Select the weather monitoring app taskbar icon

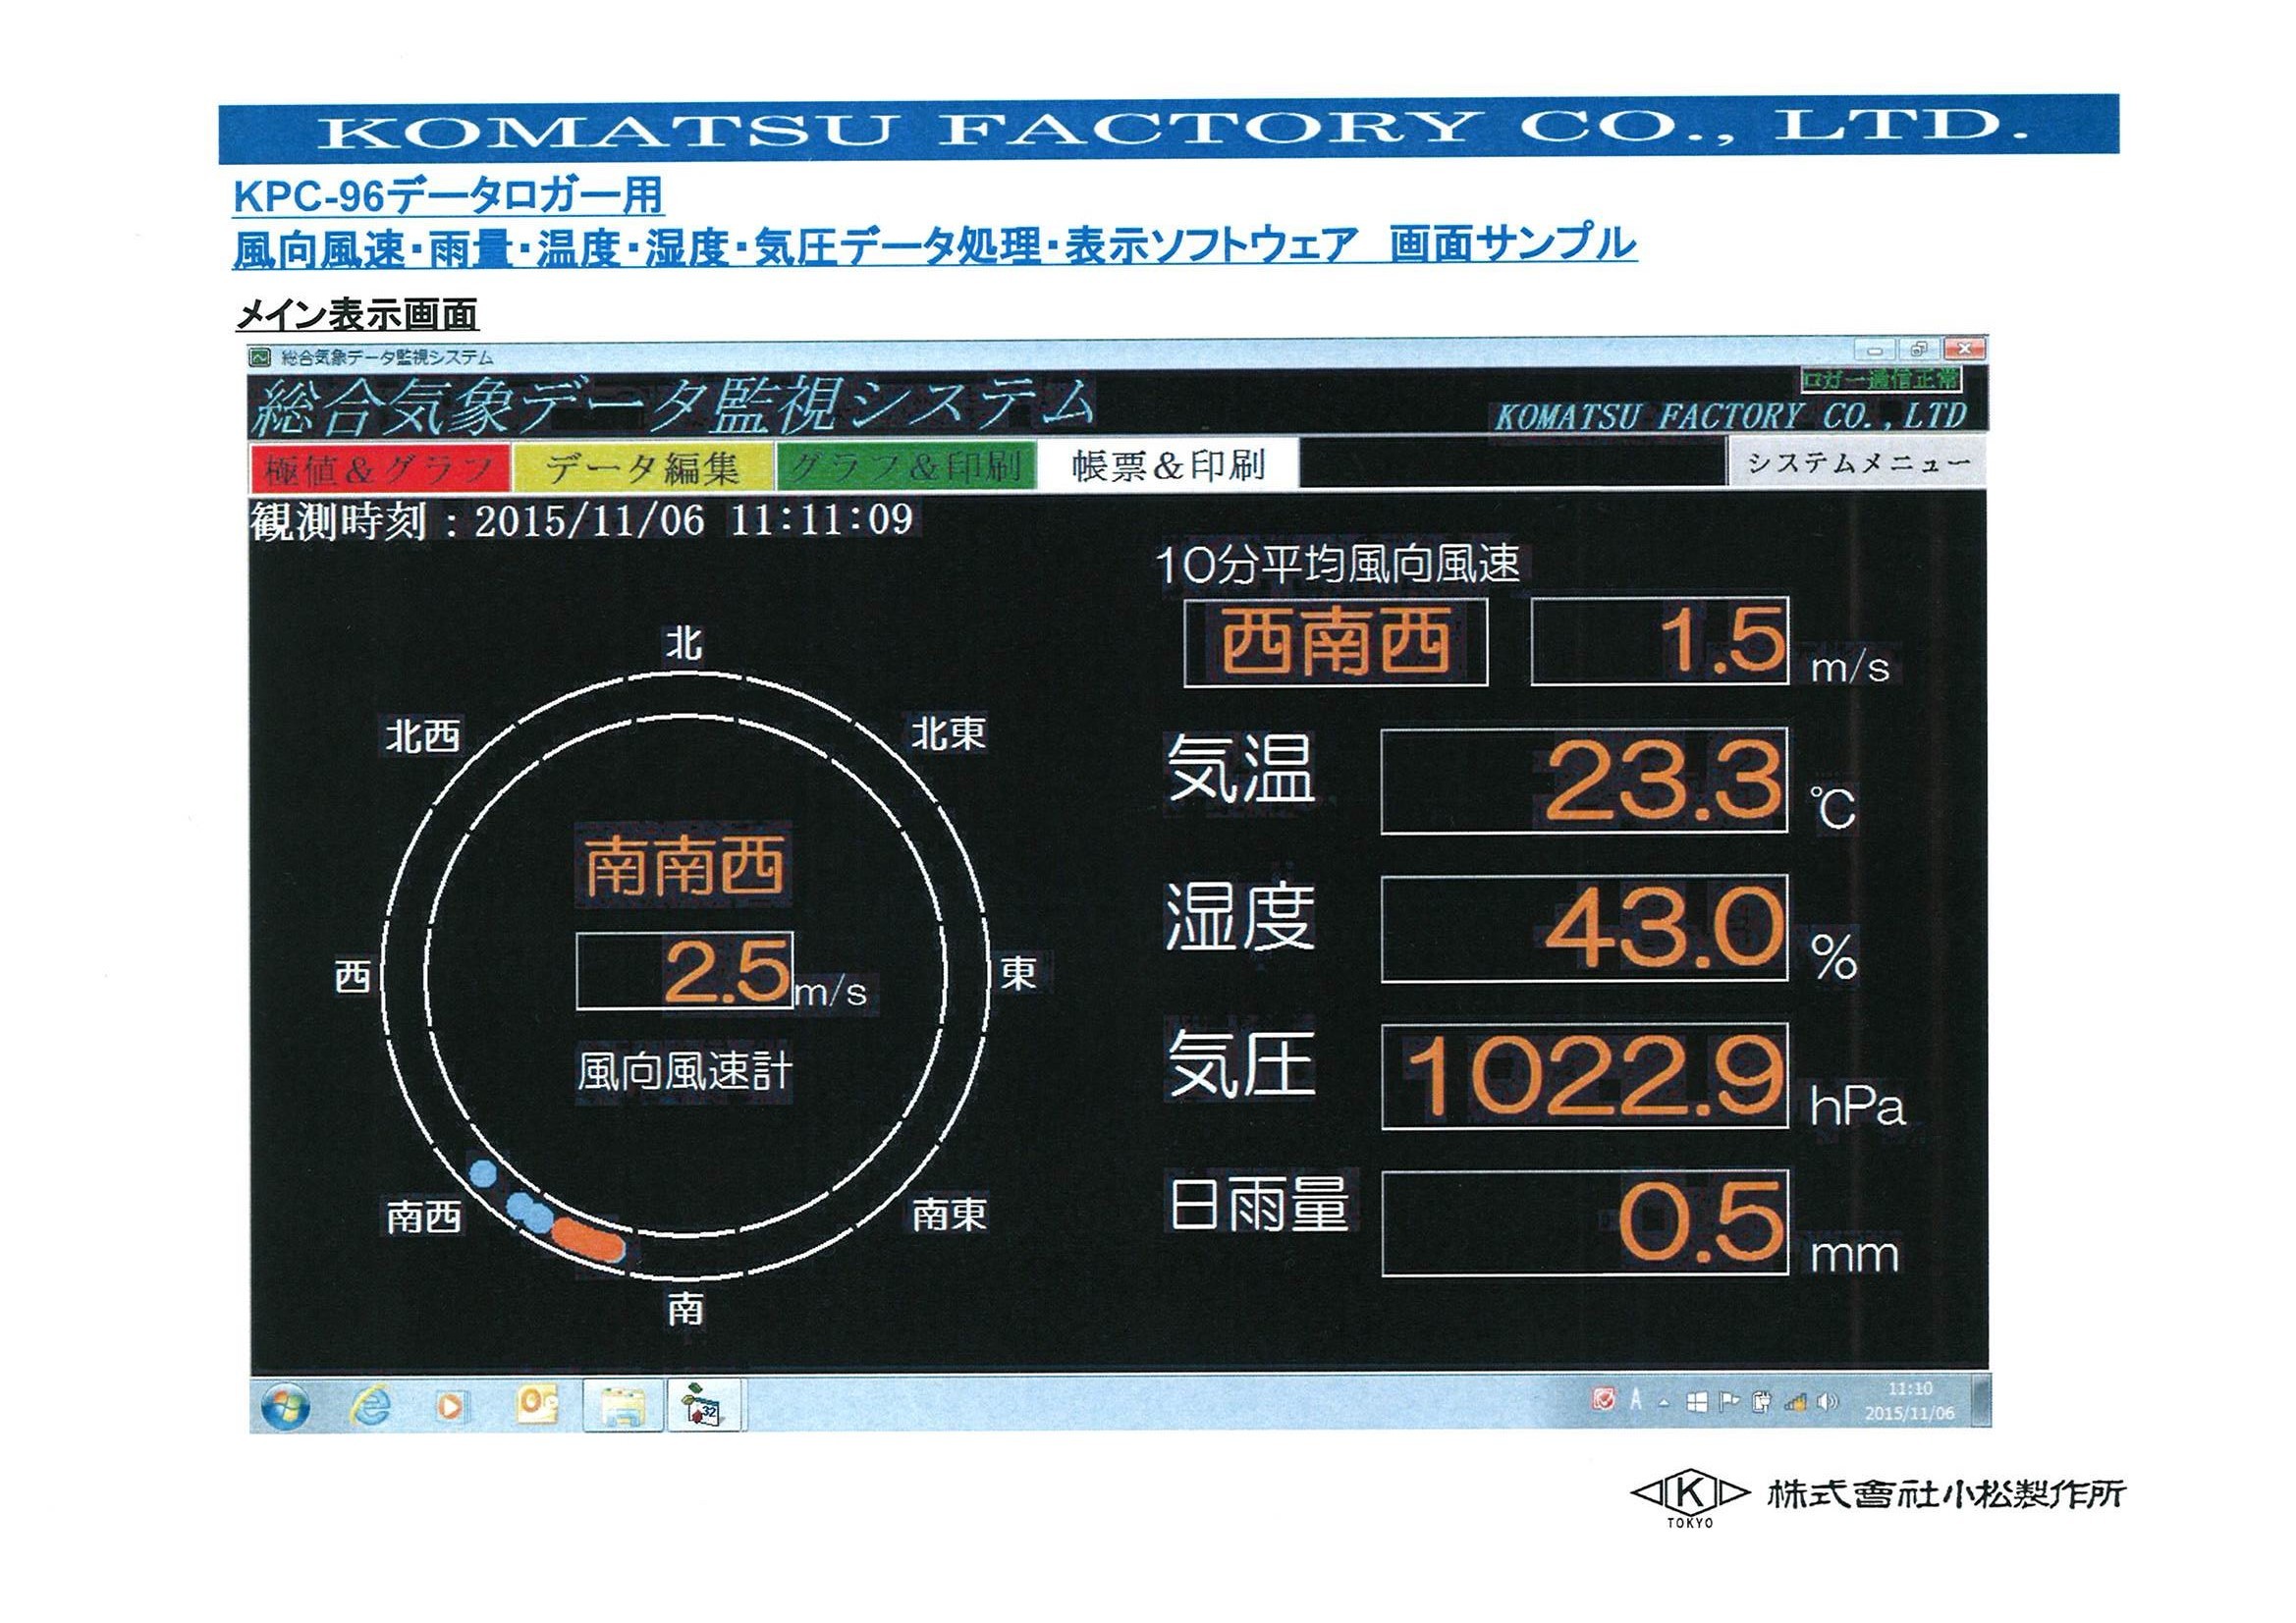click(x=704, y=1406)
